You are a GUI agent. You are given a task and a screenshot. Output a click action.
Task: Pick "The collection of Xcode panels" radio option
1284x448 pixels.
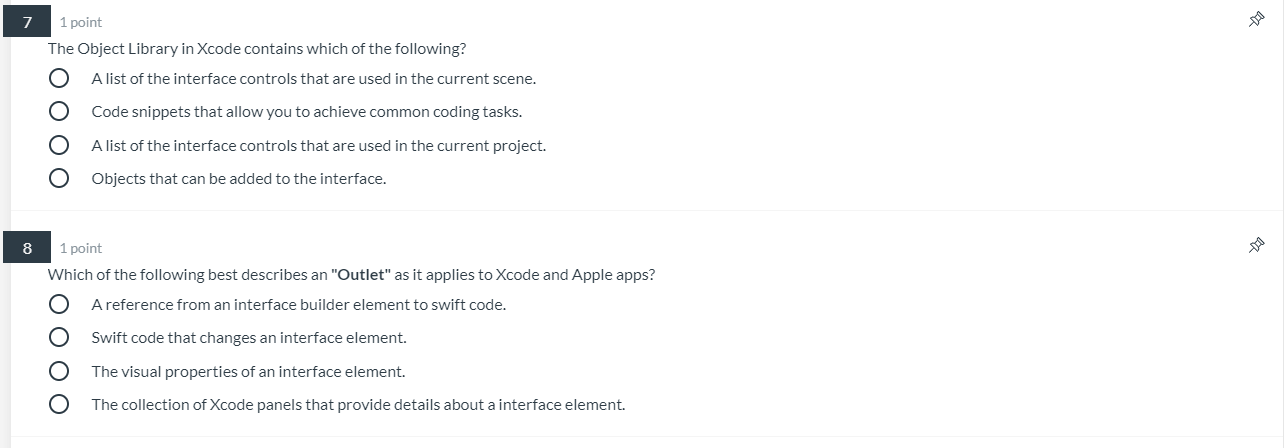coord(59,405)
